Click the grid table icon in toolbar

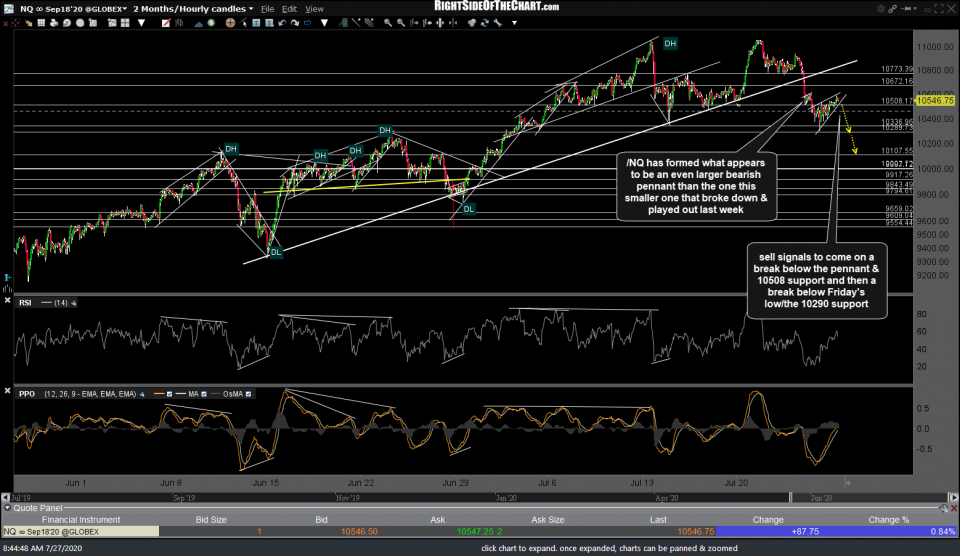click(x=41, y=23)
